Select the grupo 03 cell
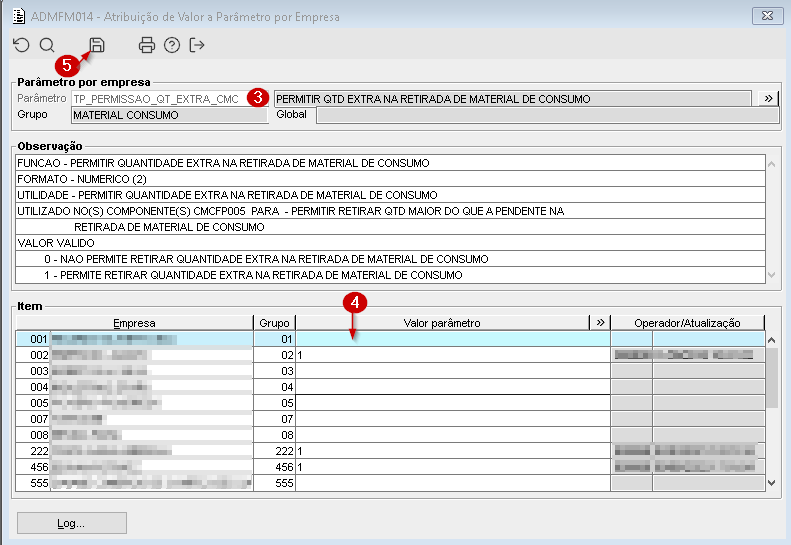 coord(274,371)
